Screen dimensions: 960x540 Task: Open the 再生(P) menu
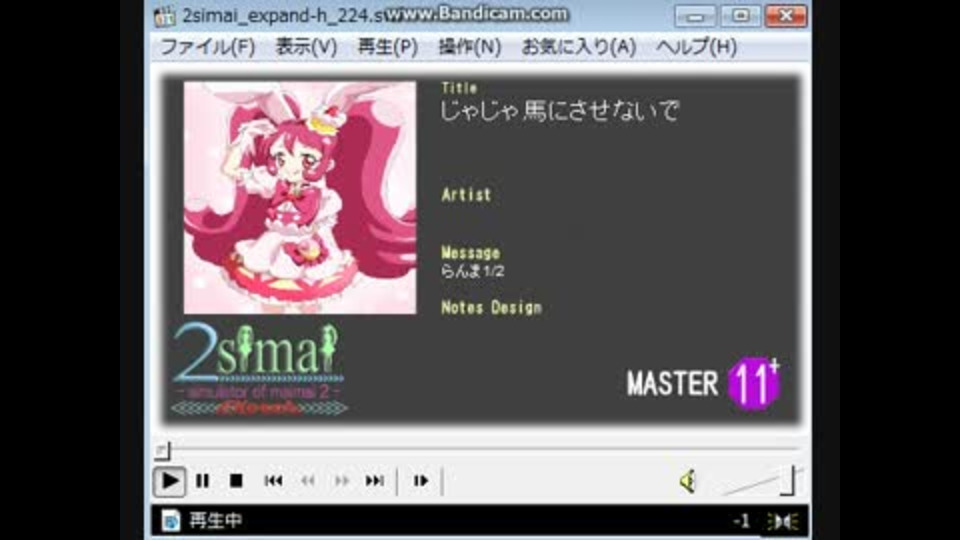388,47
